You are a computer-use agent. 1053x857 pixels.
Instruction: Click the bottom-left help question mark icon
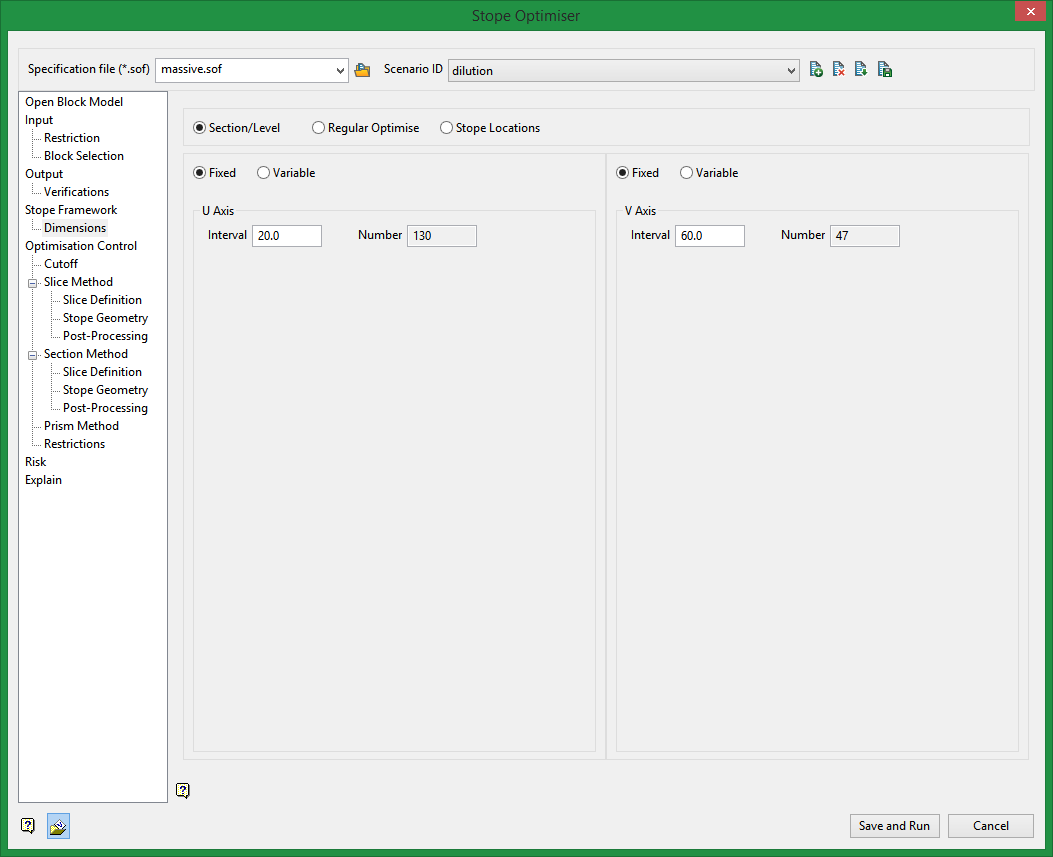point(28,826)
